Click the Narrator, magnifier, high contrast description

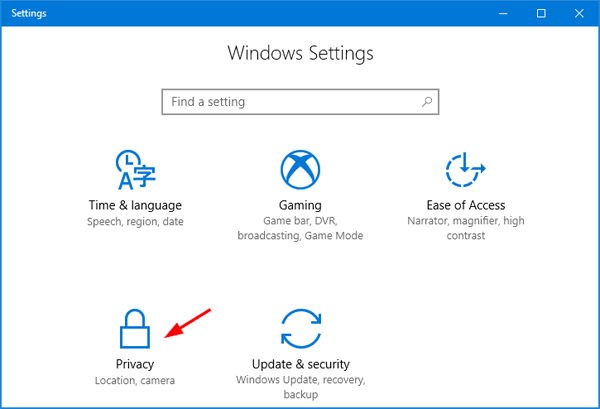[x=464, y=229]
